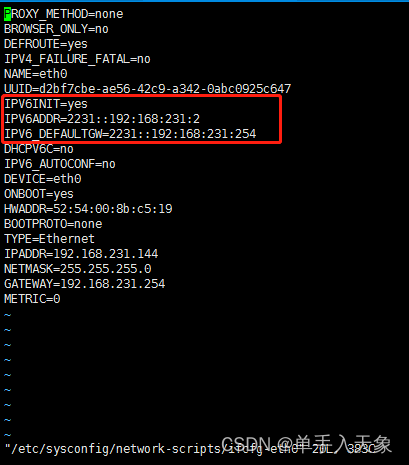
Task: Select the IPV4_FAILURE_FATAL=no line
Action: coord(77,59)
